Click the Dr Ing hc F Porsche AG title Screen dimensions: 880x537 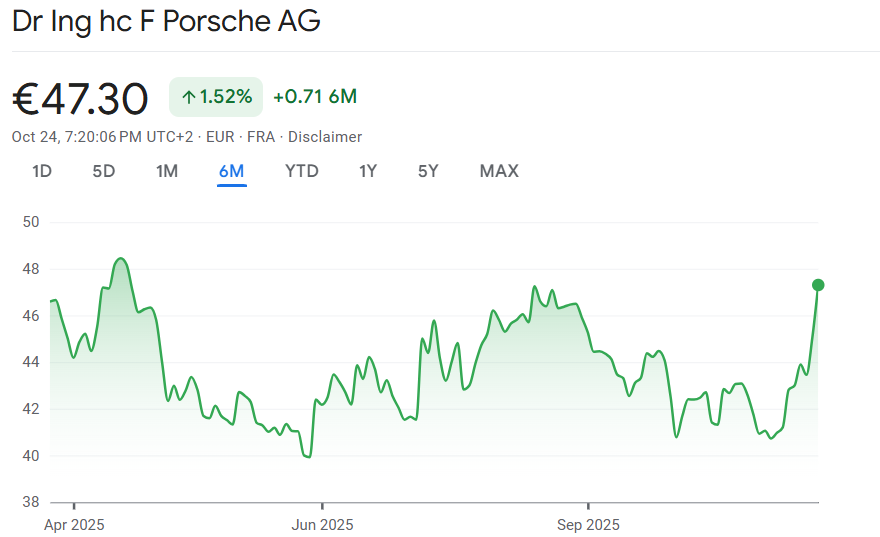coord(166,22)
